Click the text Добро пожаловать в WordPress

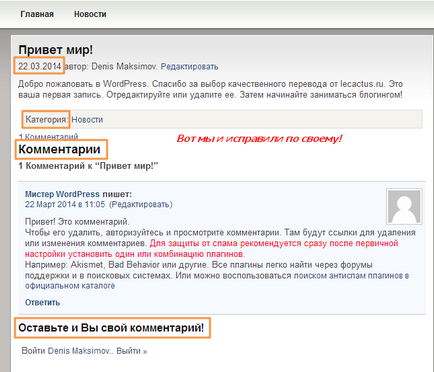82,84
